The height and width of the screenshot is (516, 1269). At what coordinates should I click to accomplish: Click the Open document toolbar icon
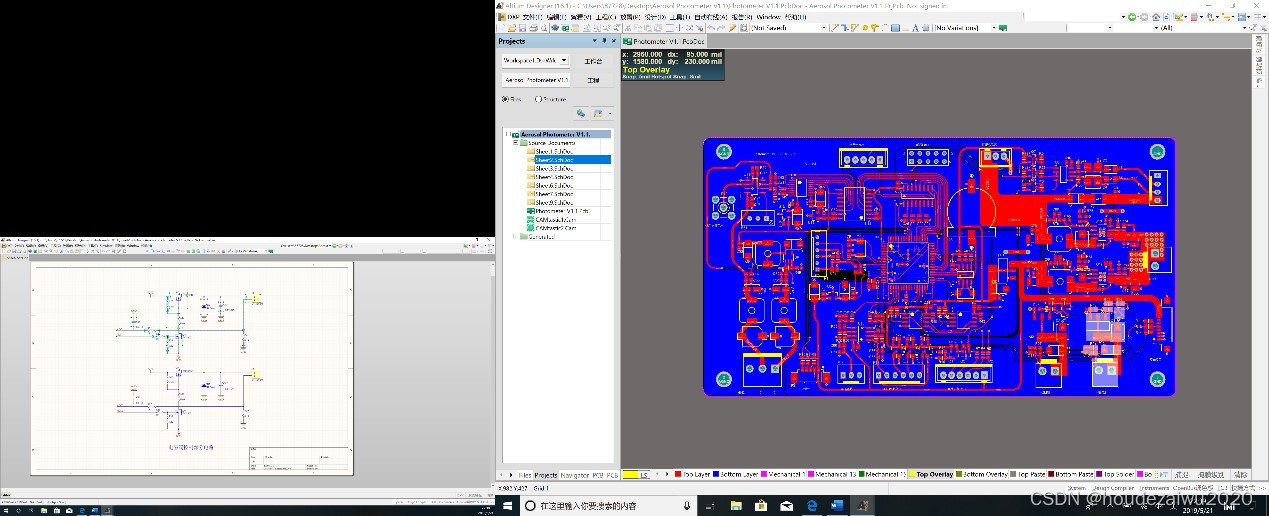pos(512,28)
